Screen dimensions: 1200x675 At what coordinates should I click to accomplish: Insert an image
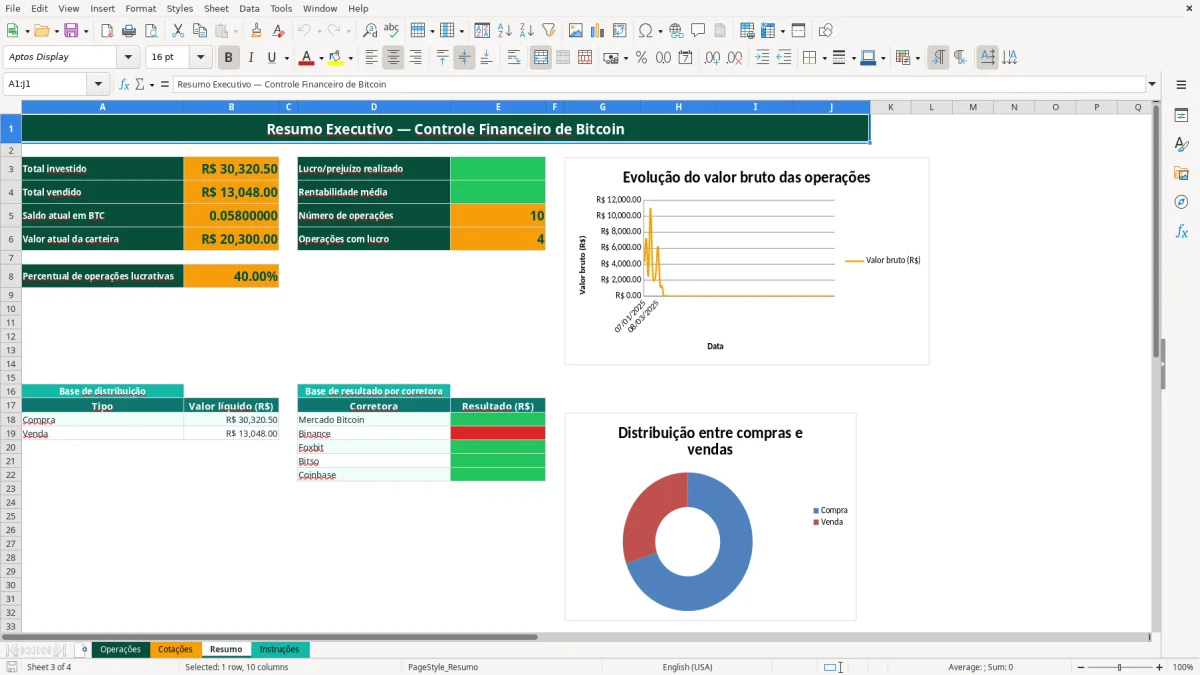coord(576,31)
